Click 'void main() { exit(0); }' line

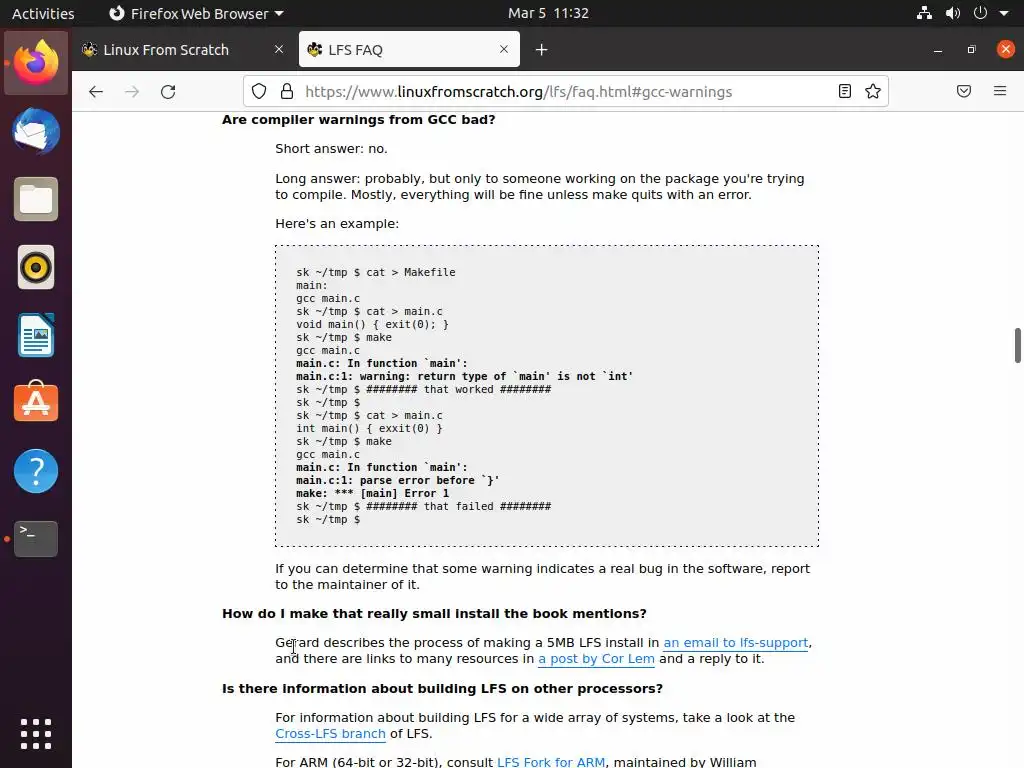tap(372, 324)
